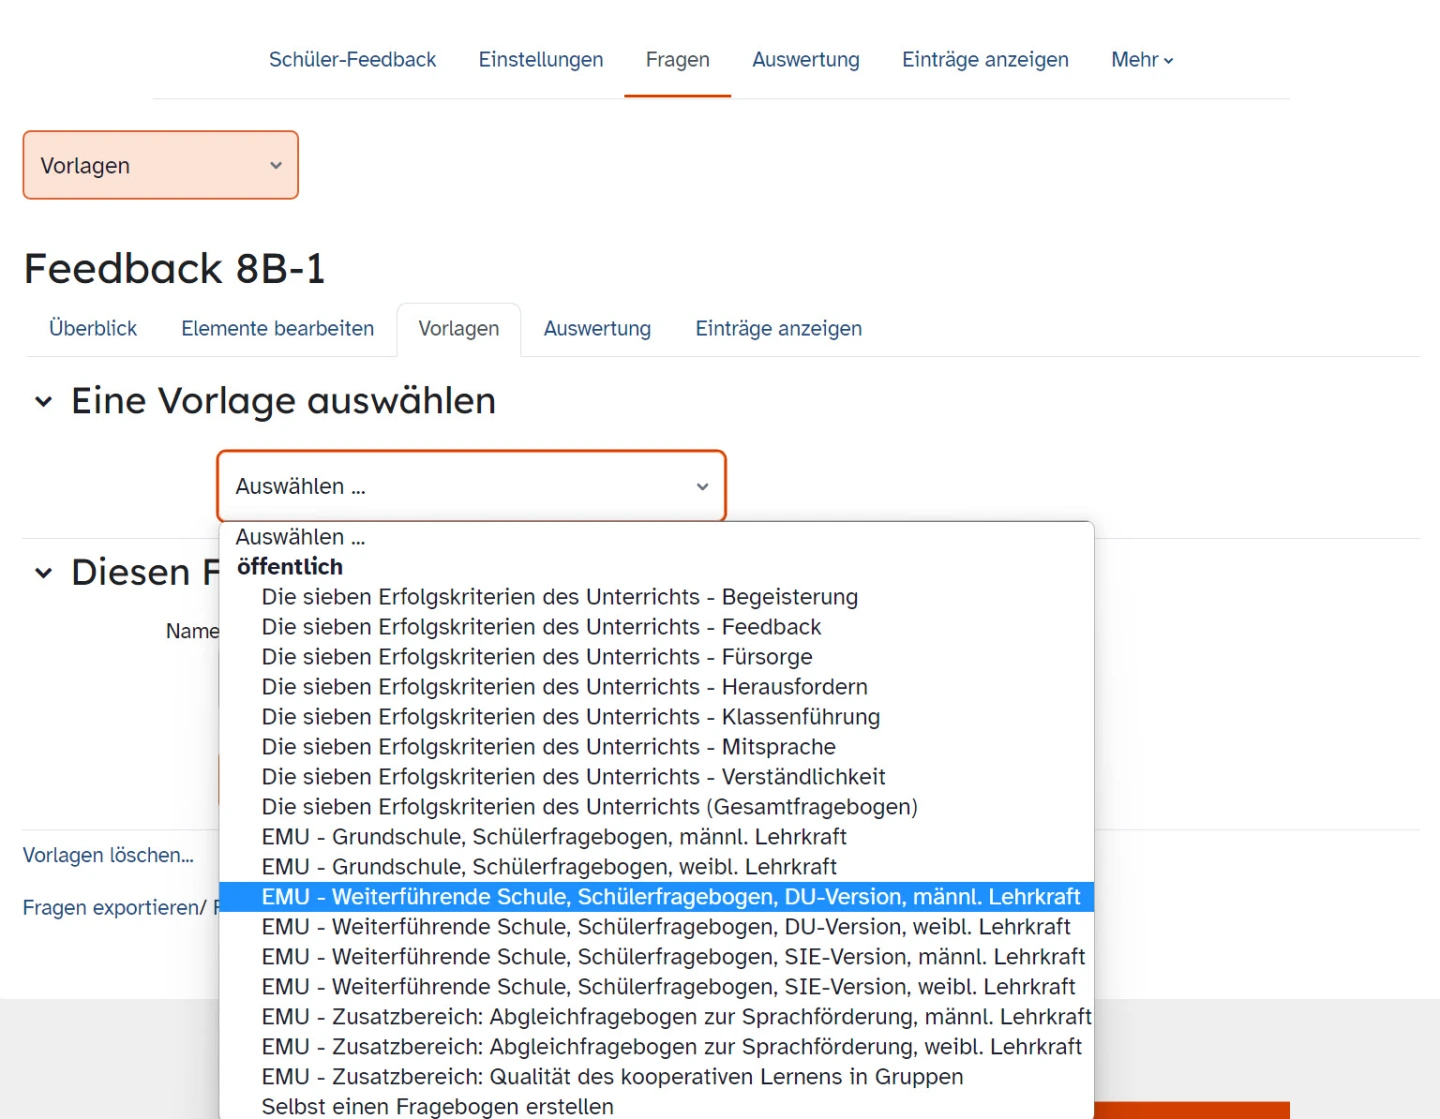Open the Schüler-Feedback navigation tab

[x=352, y=60]
